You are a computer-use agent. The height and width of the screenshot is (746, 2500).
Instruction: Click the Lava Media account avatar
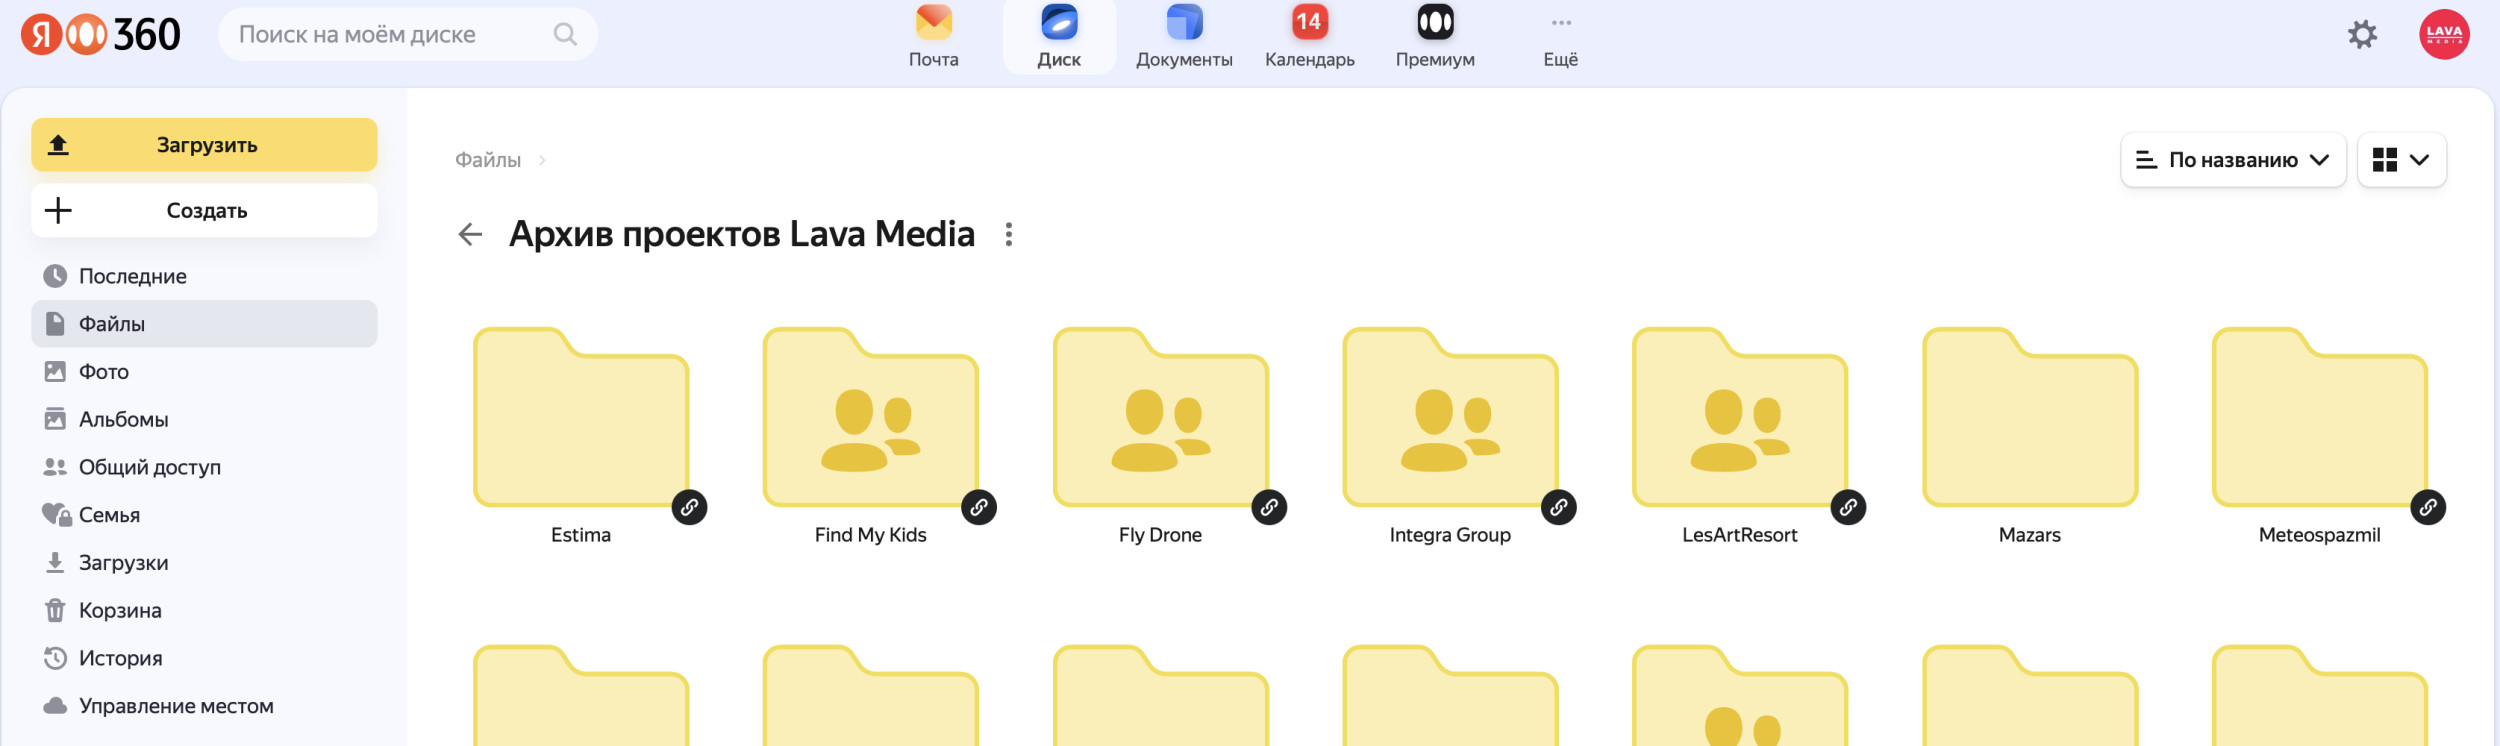point(2444,35)
